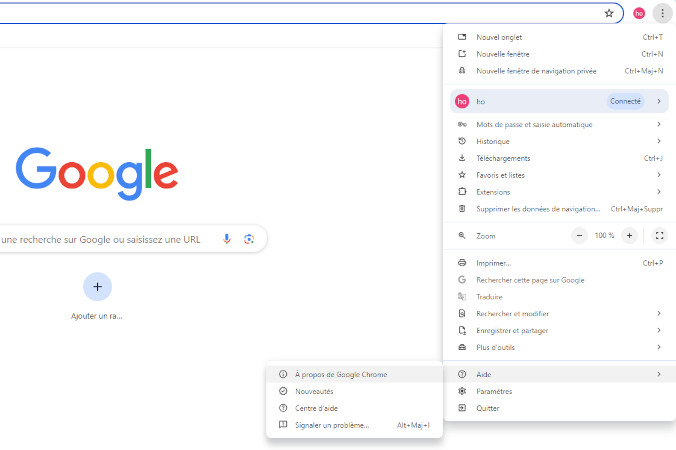Click the Nouvelle fenêtre window icon
This screenshot has width=676, height=450.
coord(462,54)
